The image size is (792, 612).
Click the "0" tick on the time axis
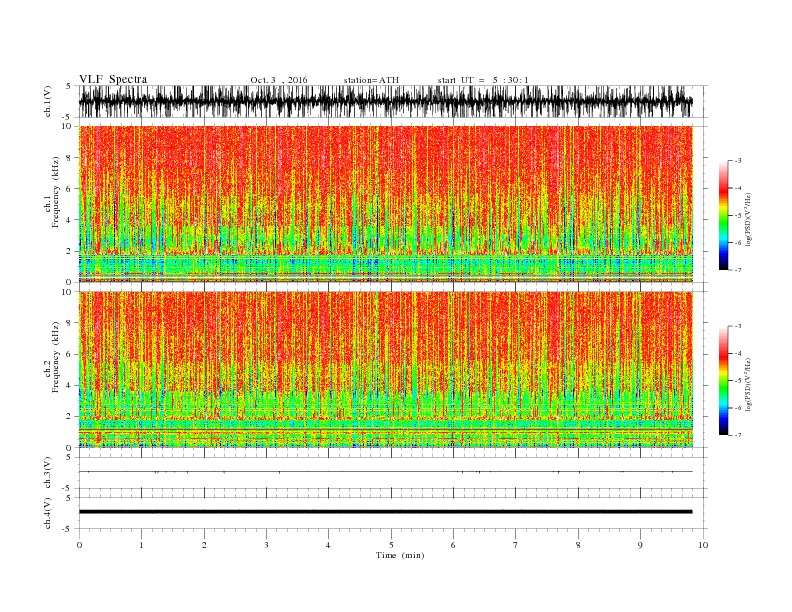pyautogui.click(x=79, y=545)
